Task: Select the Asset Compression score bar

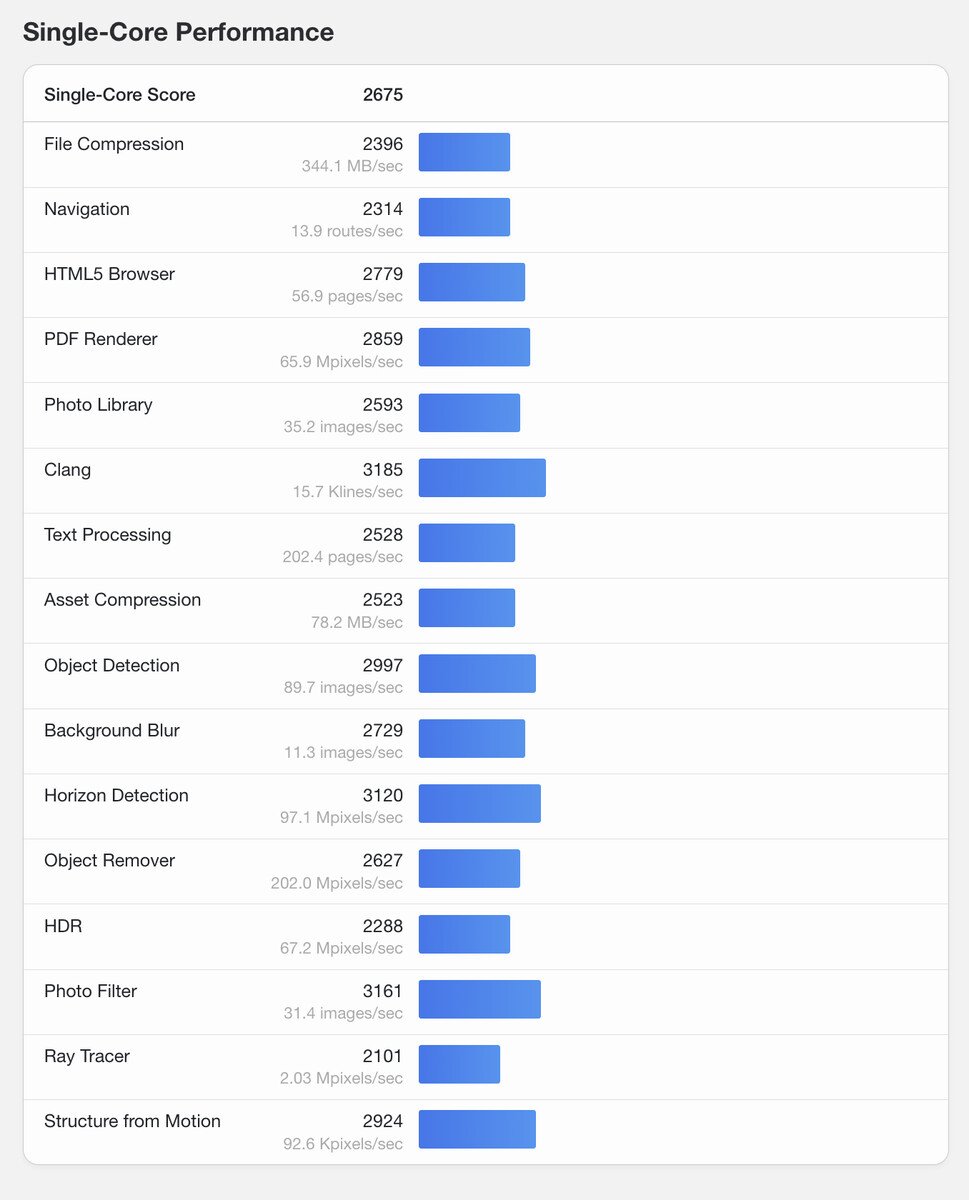Action: [x=467, y=608]
